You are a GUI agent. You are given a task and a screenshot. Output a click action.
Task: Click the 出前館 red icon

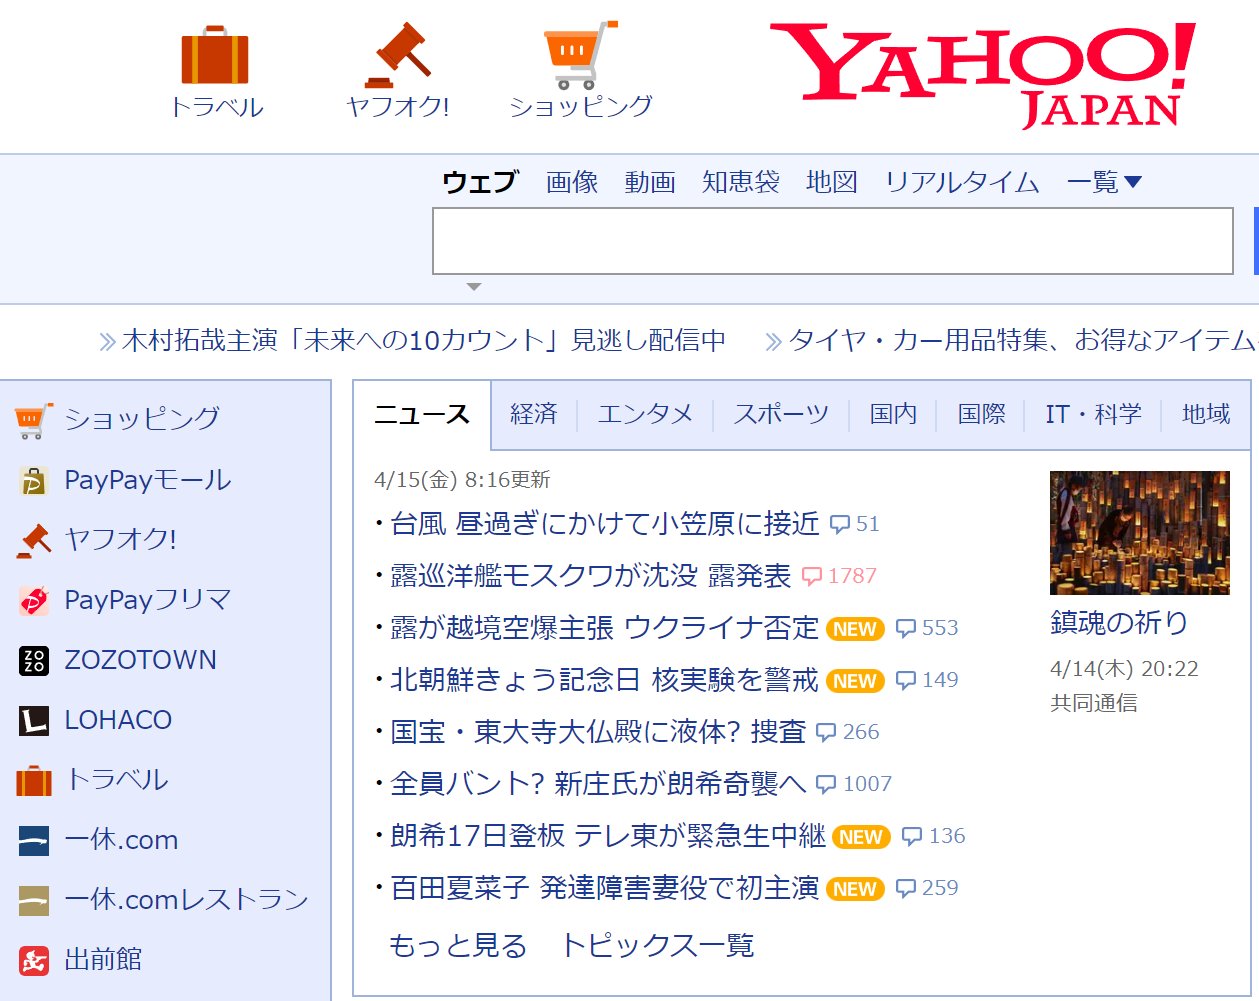point(34,960)
